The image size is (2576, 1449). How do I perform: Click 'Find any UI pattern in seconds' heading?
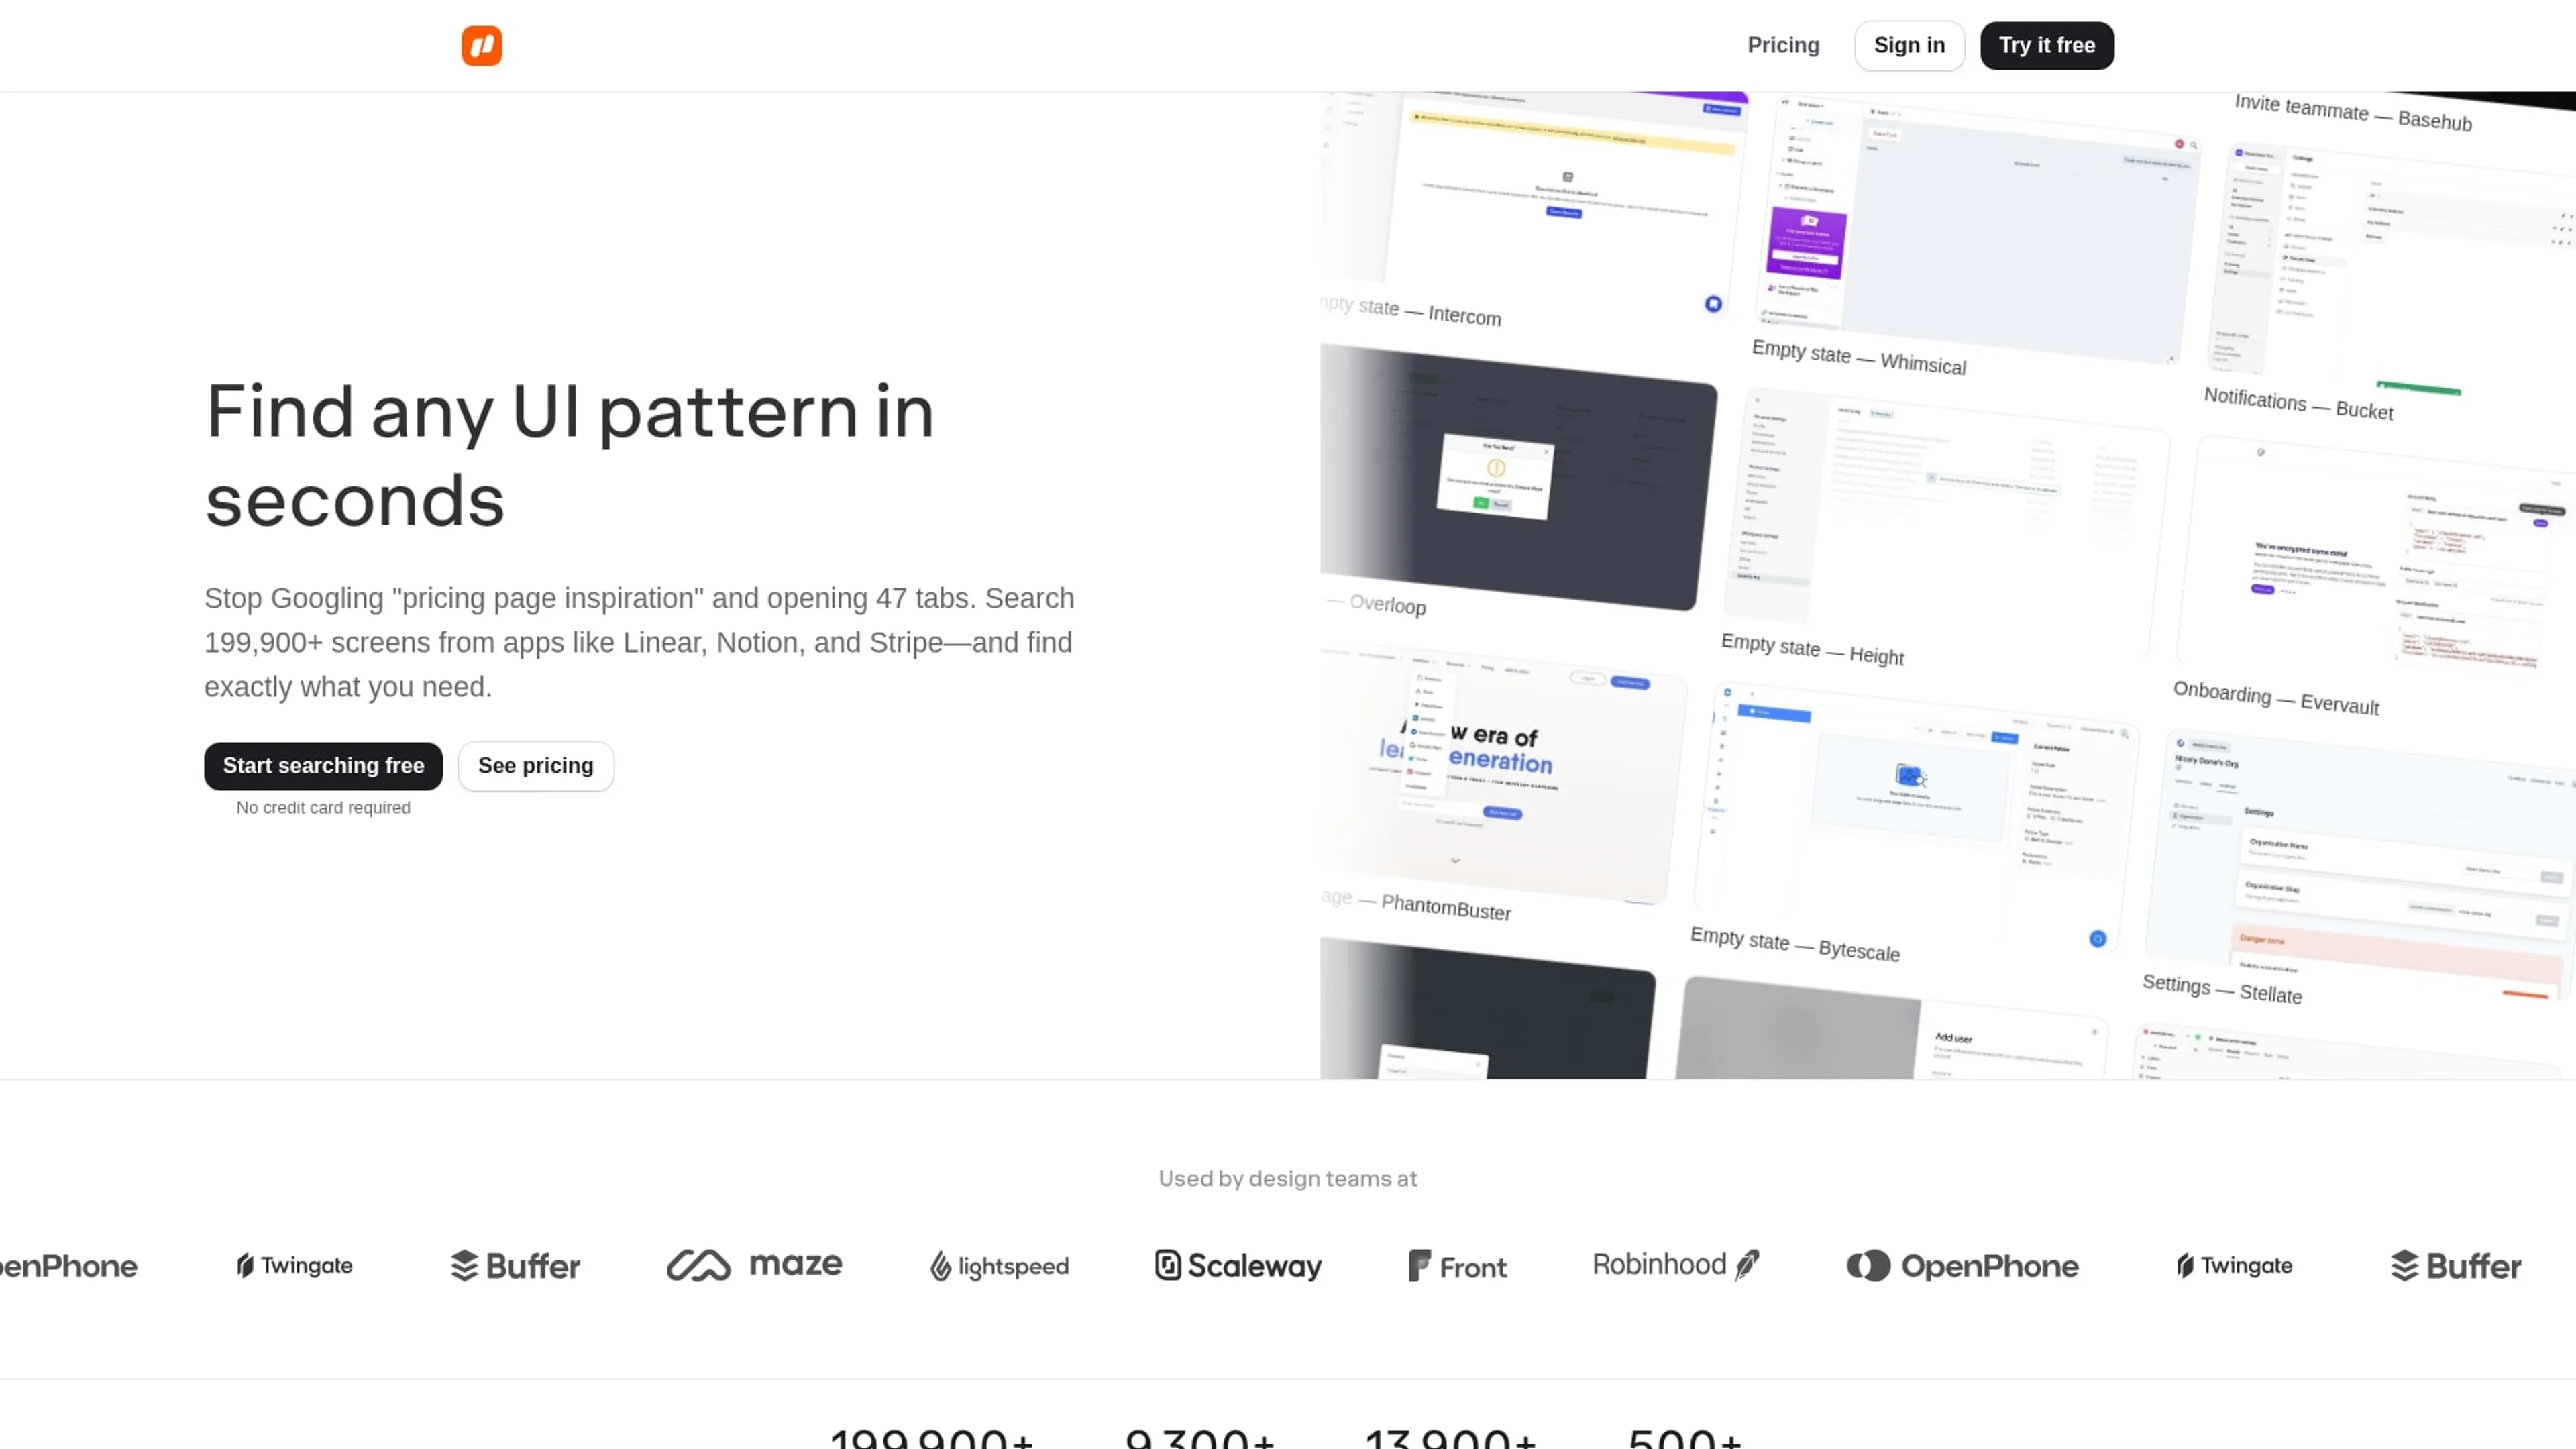(x=570, y=455)
